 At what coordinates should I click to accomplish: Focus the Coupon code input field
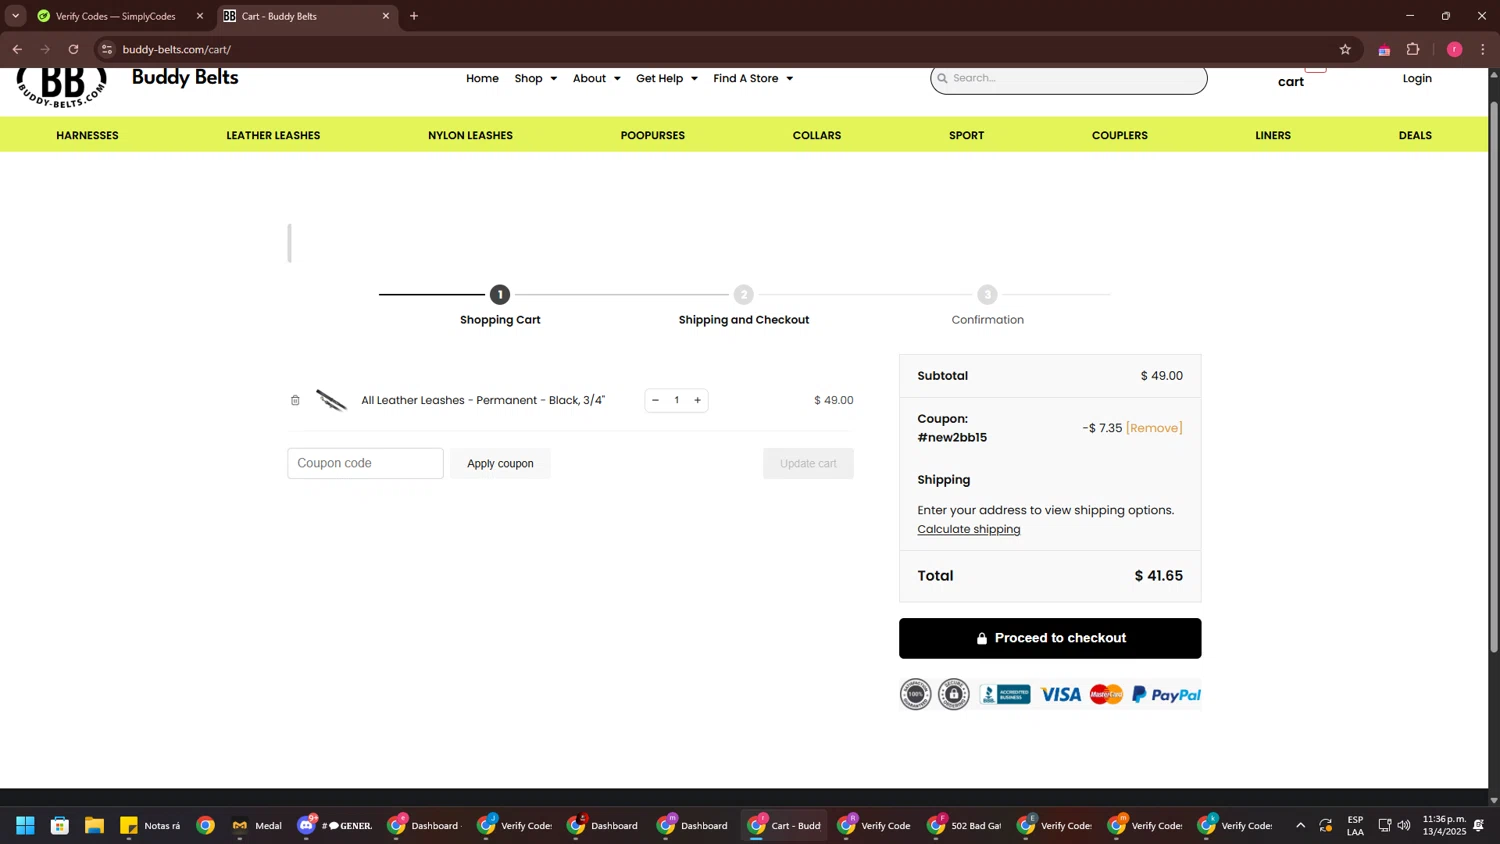pyautogui.click(x=365, y=463)
